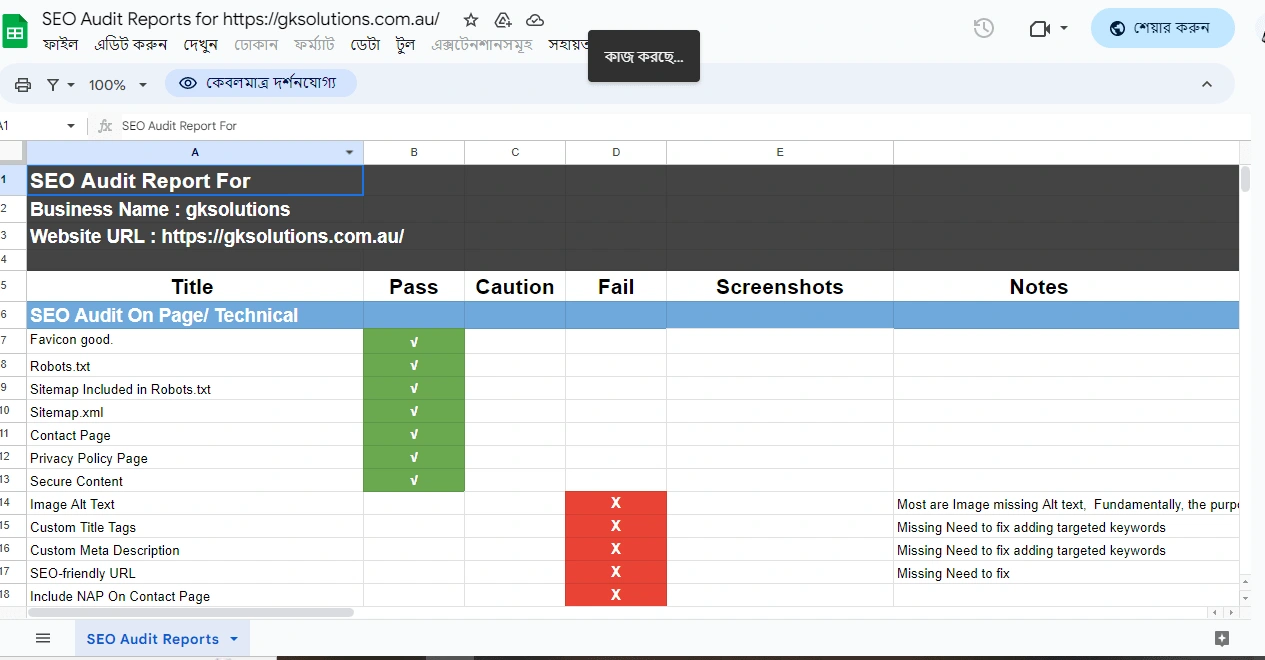The image size is (1265, 660).
Task: Check the cloud document status icon
Action: point(535,20)
